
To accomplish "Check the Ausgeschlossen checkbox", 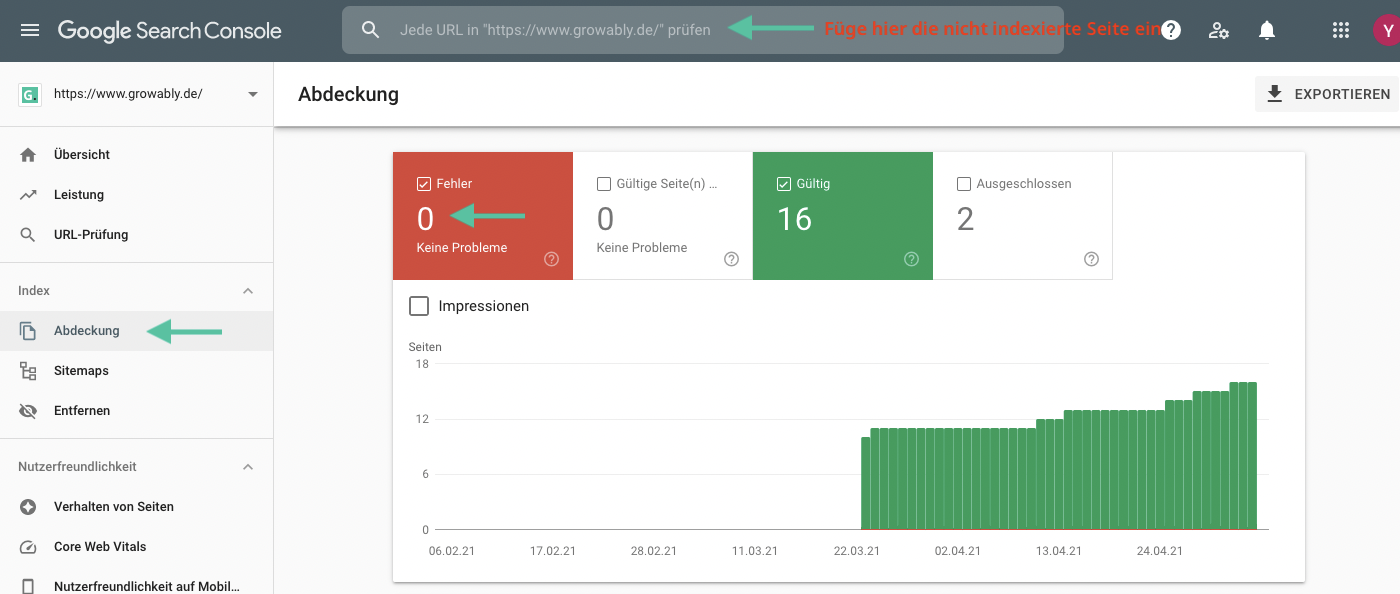I will point(964,184).
